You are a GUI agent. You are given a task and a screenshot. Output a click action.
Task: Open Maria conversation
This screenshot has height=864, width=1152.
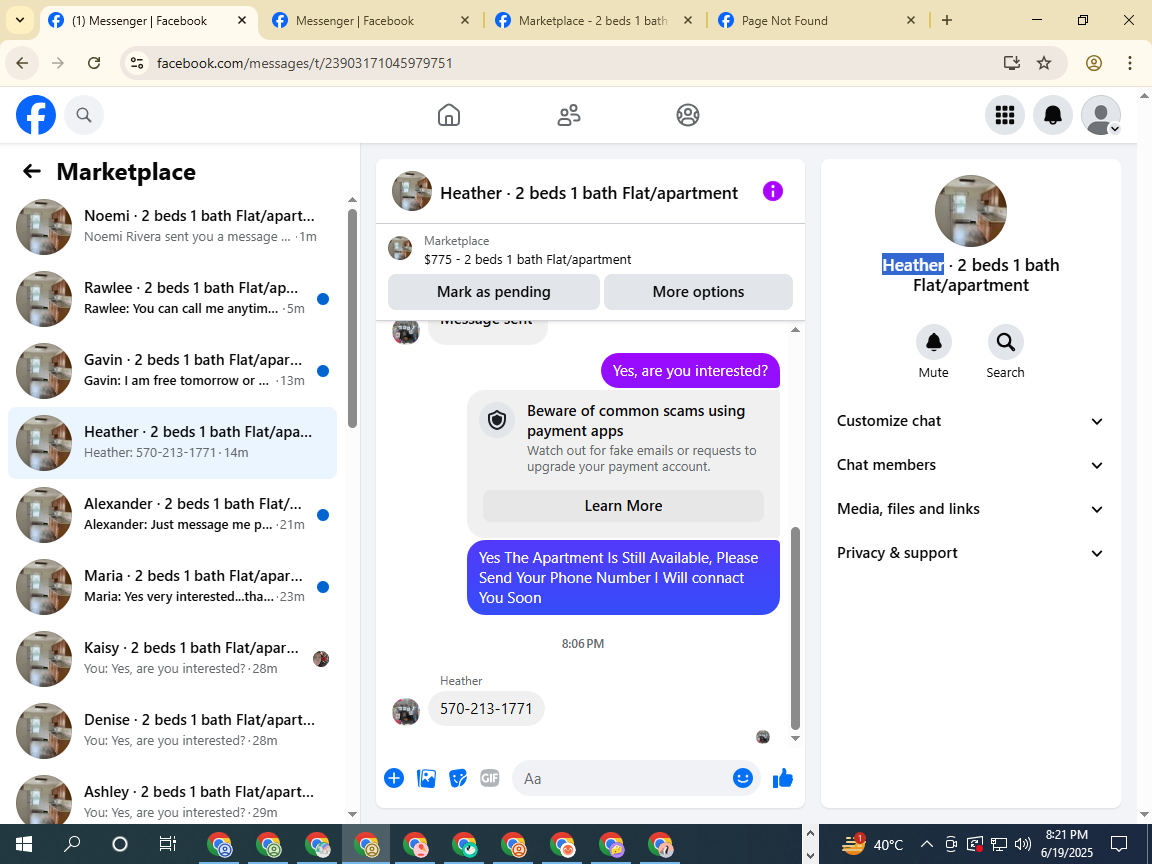[173, 586]
